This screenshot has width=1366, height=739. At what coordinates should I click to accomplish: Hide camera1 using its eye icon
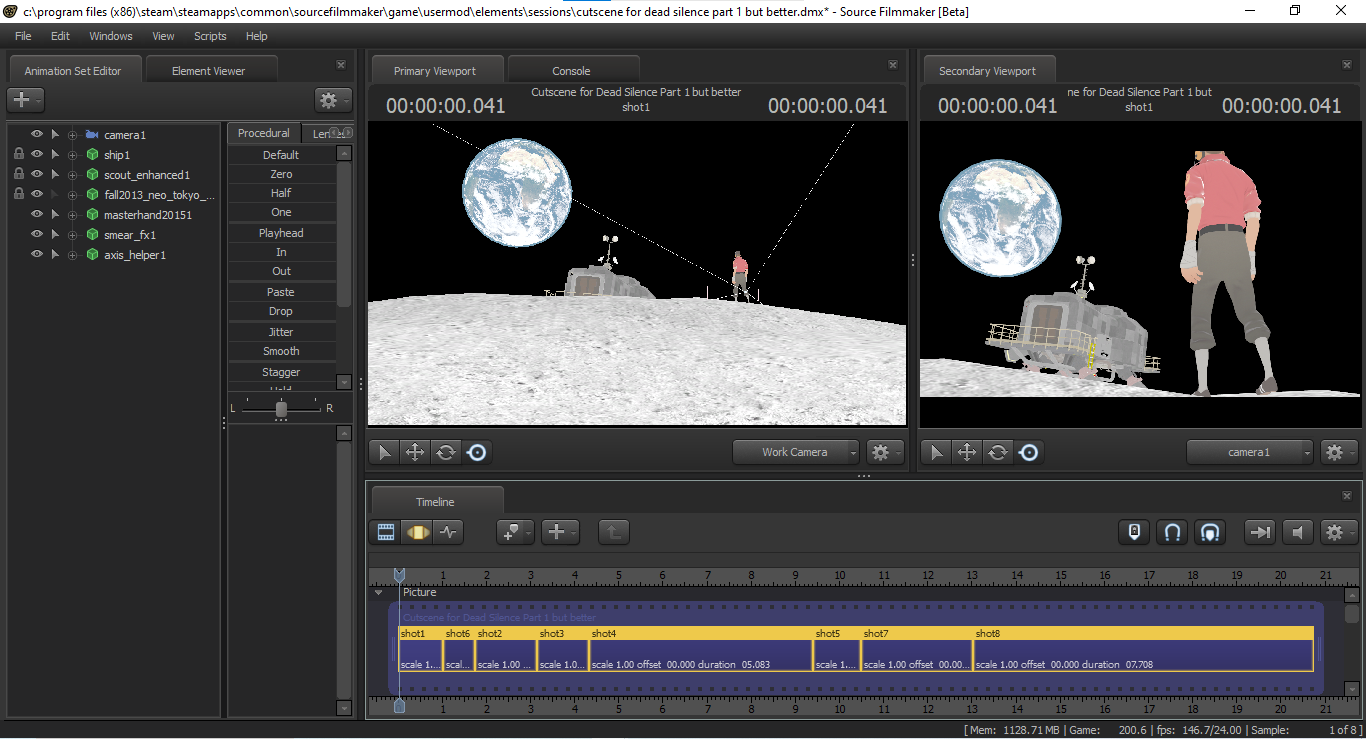37,135
